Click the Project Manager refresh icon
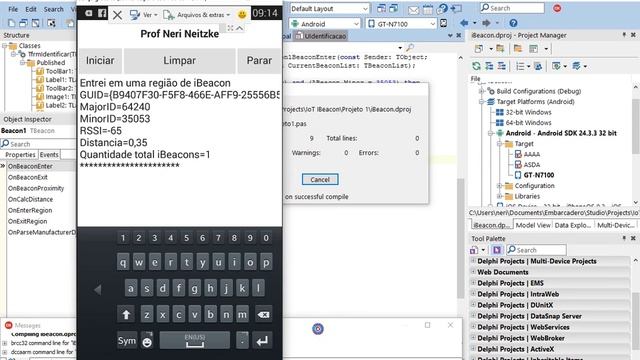The height and width of the screenshot is (360, 640). [476, 66]
